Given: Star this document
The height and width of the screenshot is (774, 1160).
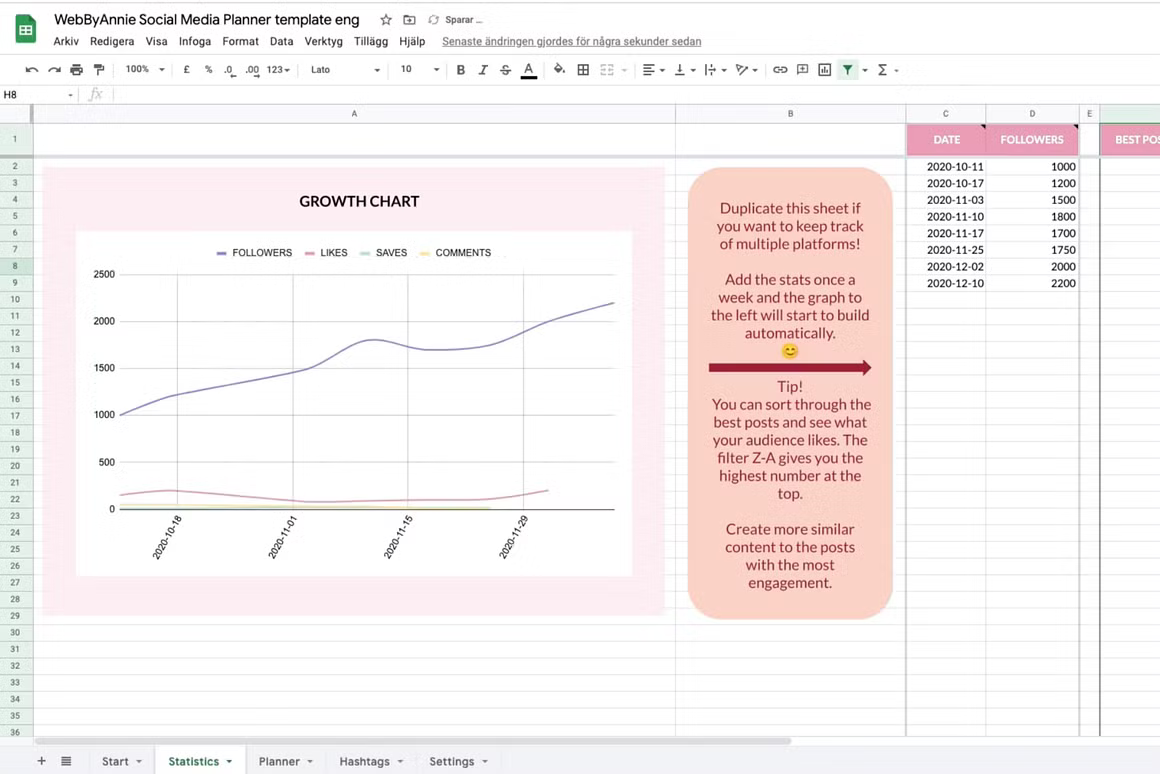Looking at the screenshot, I should (x=386, y=20).
